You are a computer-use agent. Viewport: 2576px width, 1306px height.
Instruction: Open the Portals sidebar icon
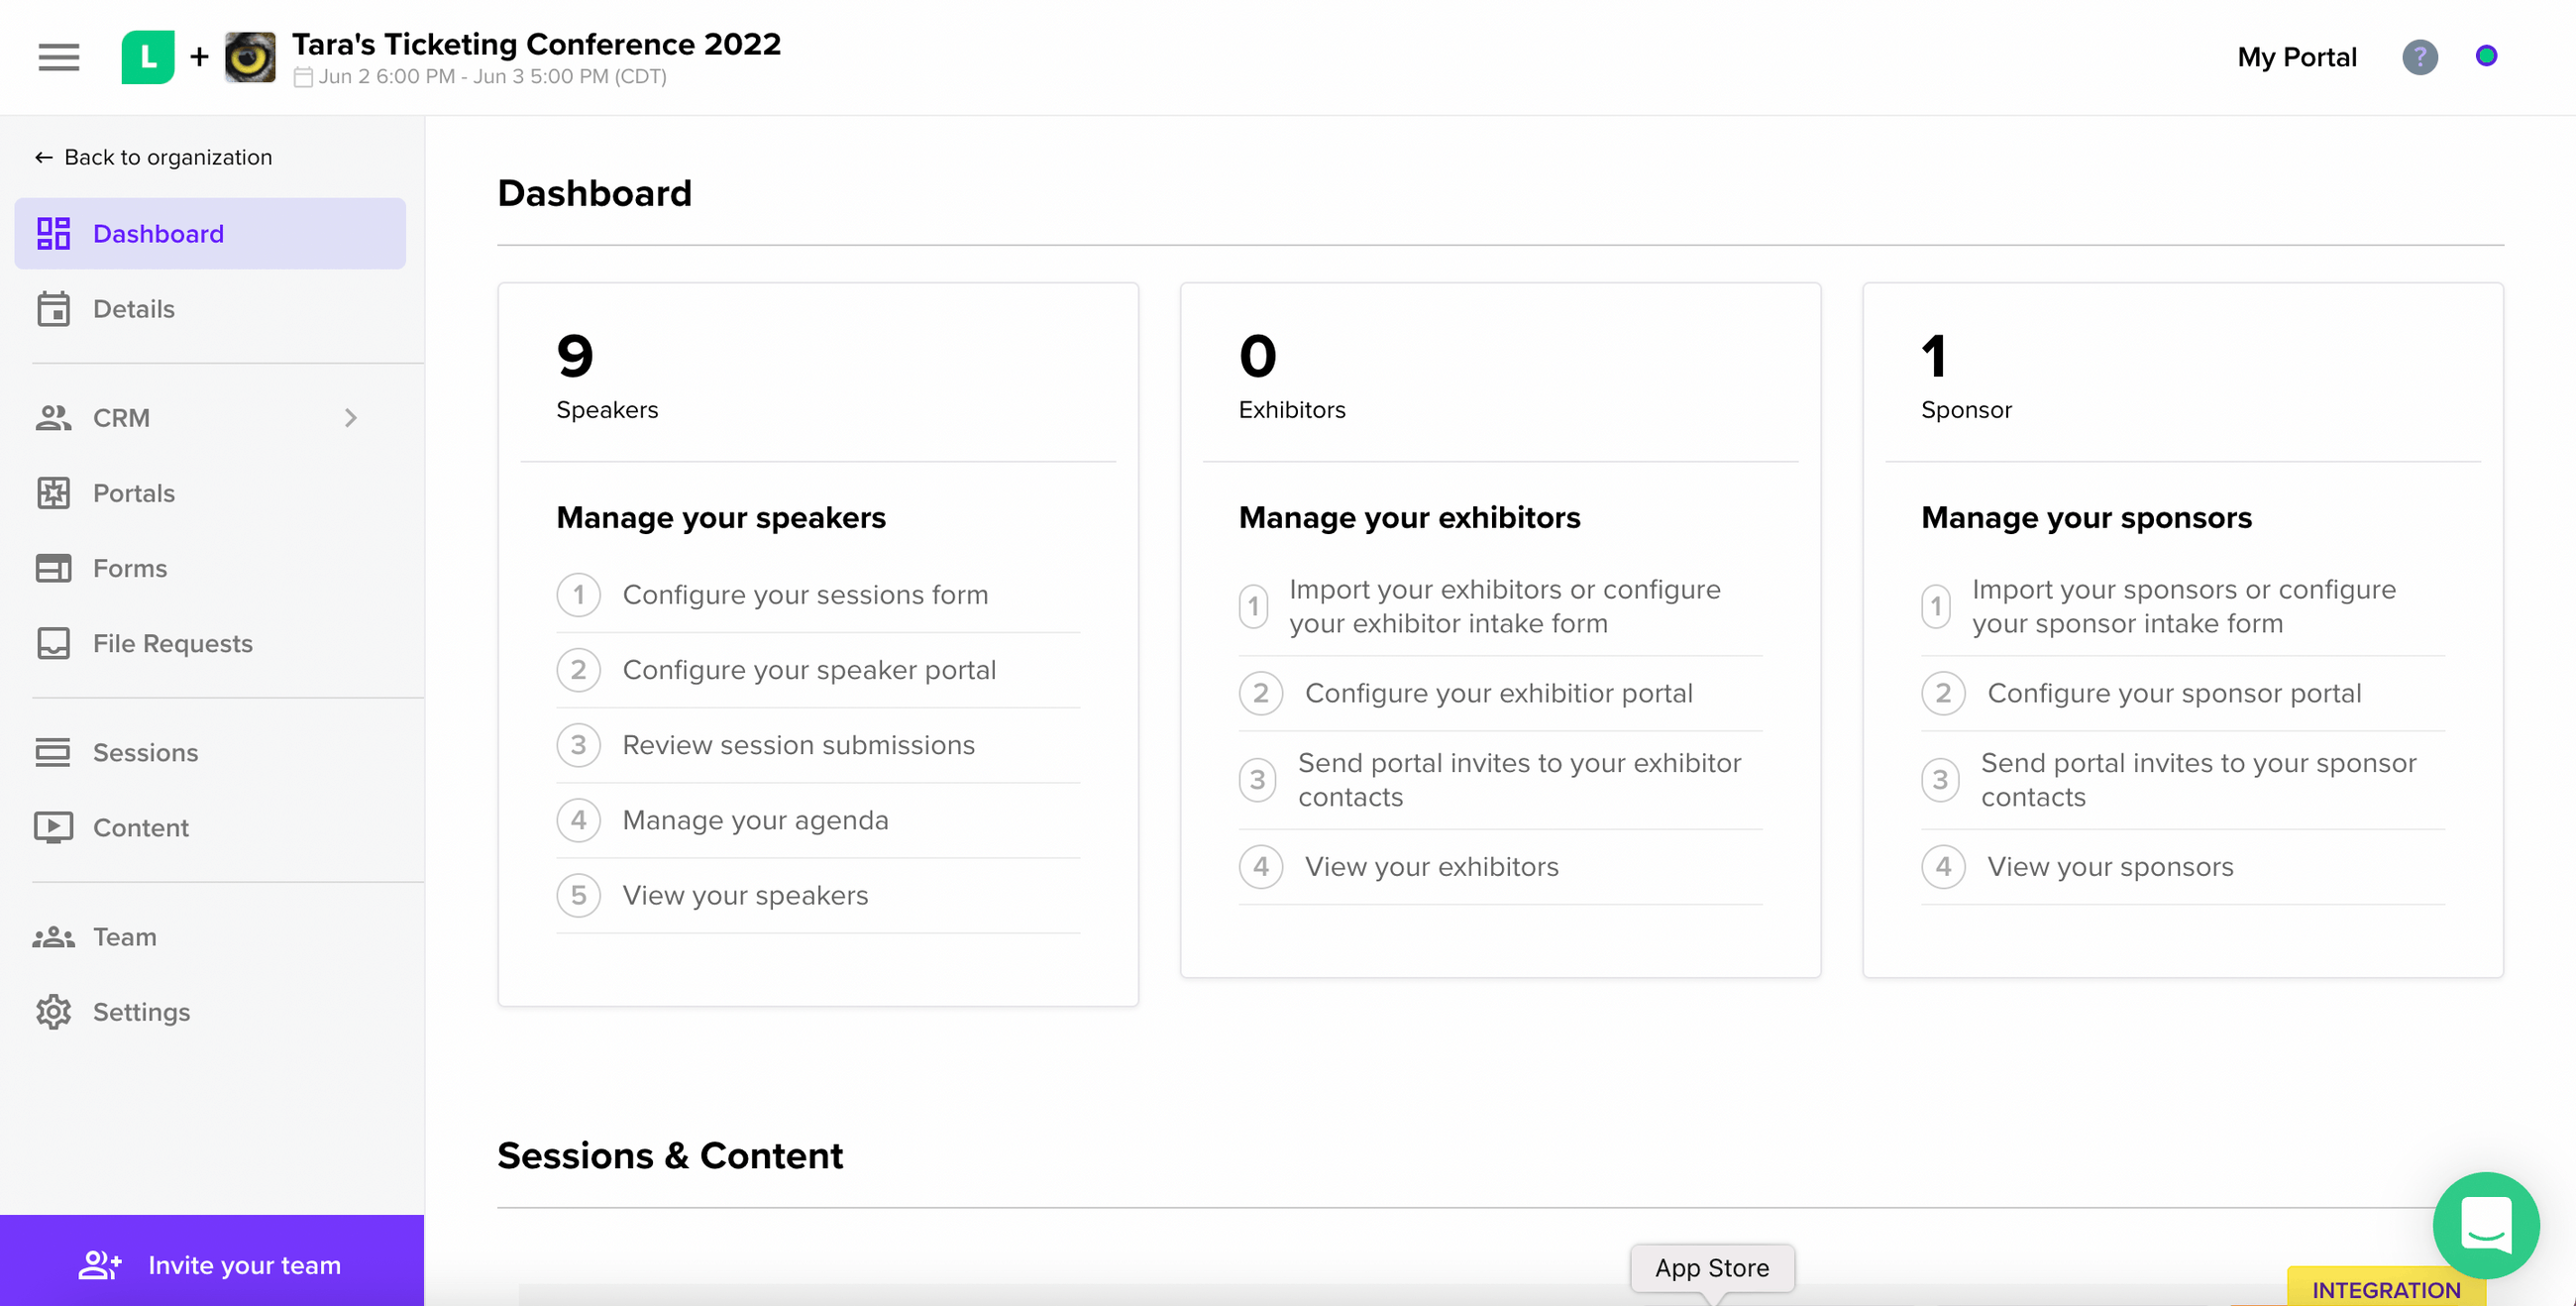click(x=54, y=493)
